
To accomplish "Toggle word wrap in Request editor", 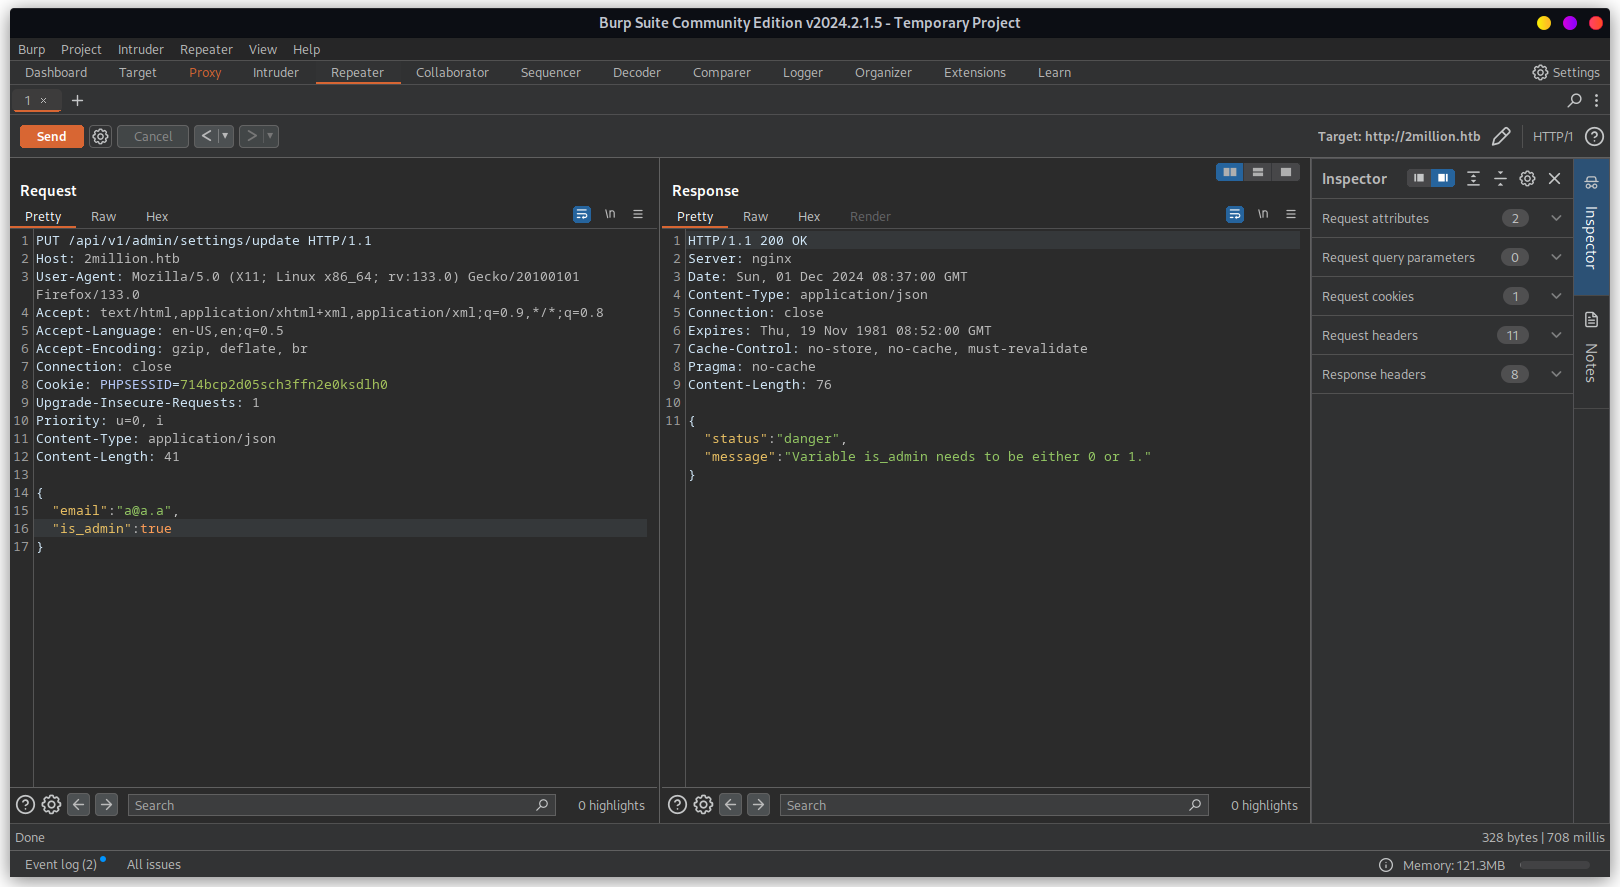I will [x=582, y=214].
